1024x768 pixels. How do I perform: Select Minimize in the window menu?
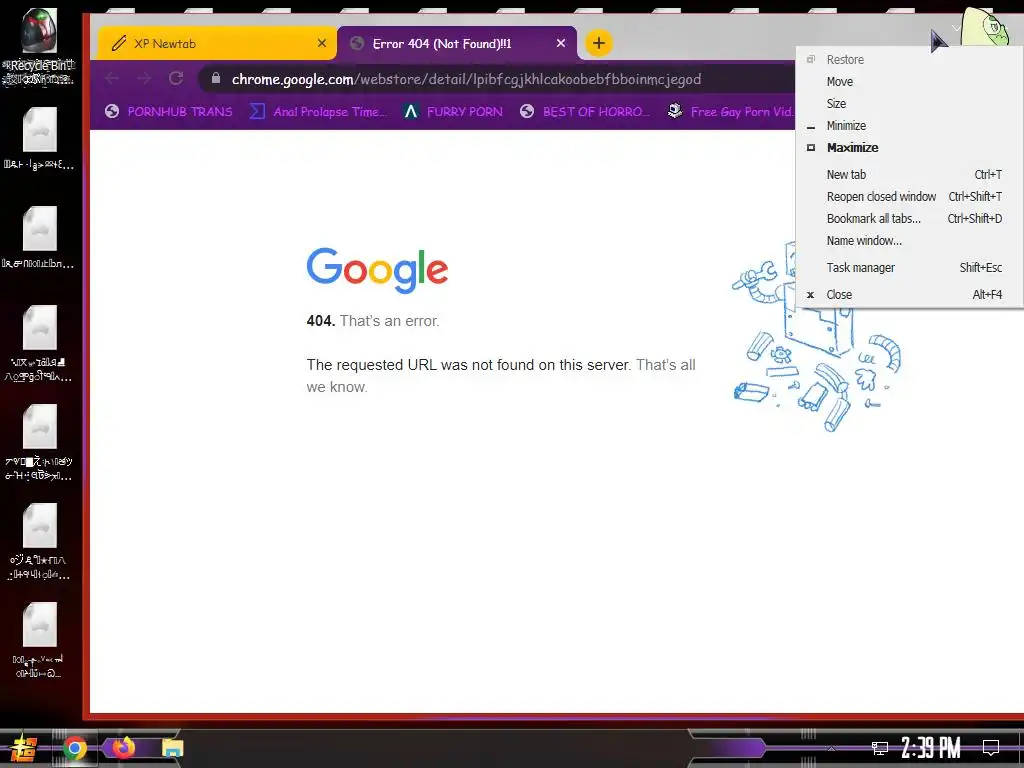pyautogui.click(x=909, y=125)
